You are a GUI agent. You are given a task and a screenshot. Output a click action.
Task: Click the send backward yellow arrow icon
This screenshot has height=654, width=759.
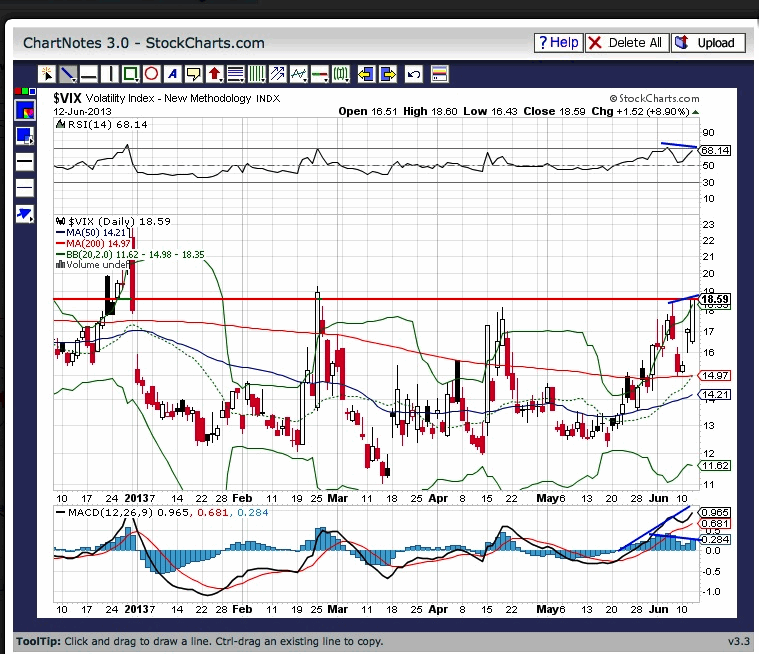[366, 74]
